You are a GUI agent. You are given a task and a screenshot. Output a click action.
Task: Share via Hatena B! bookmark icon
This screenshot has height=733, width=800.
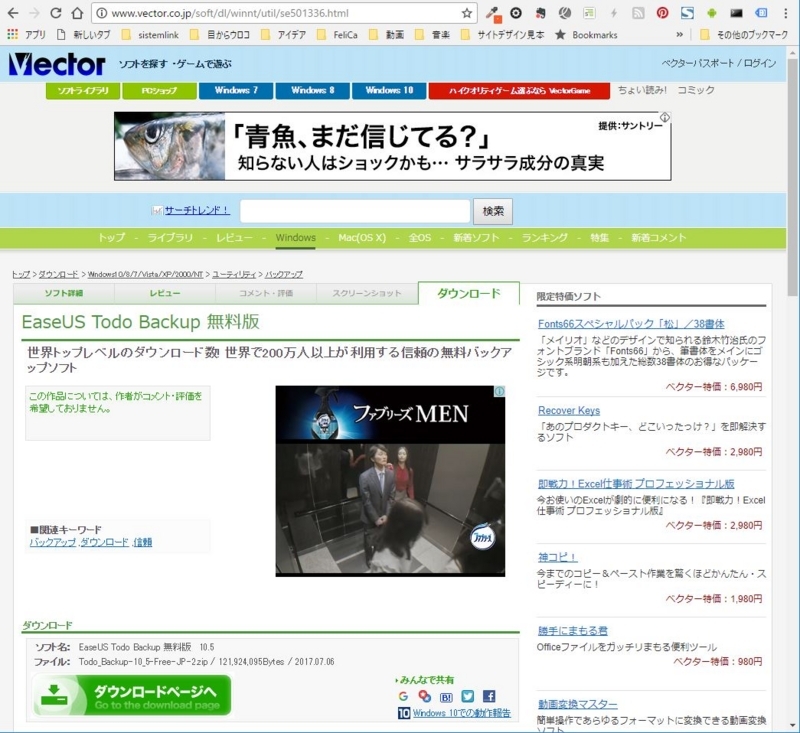(x=446, y=696)
